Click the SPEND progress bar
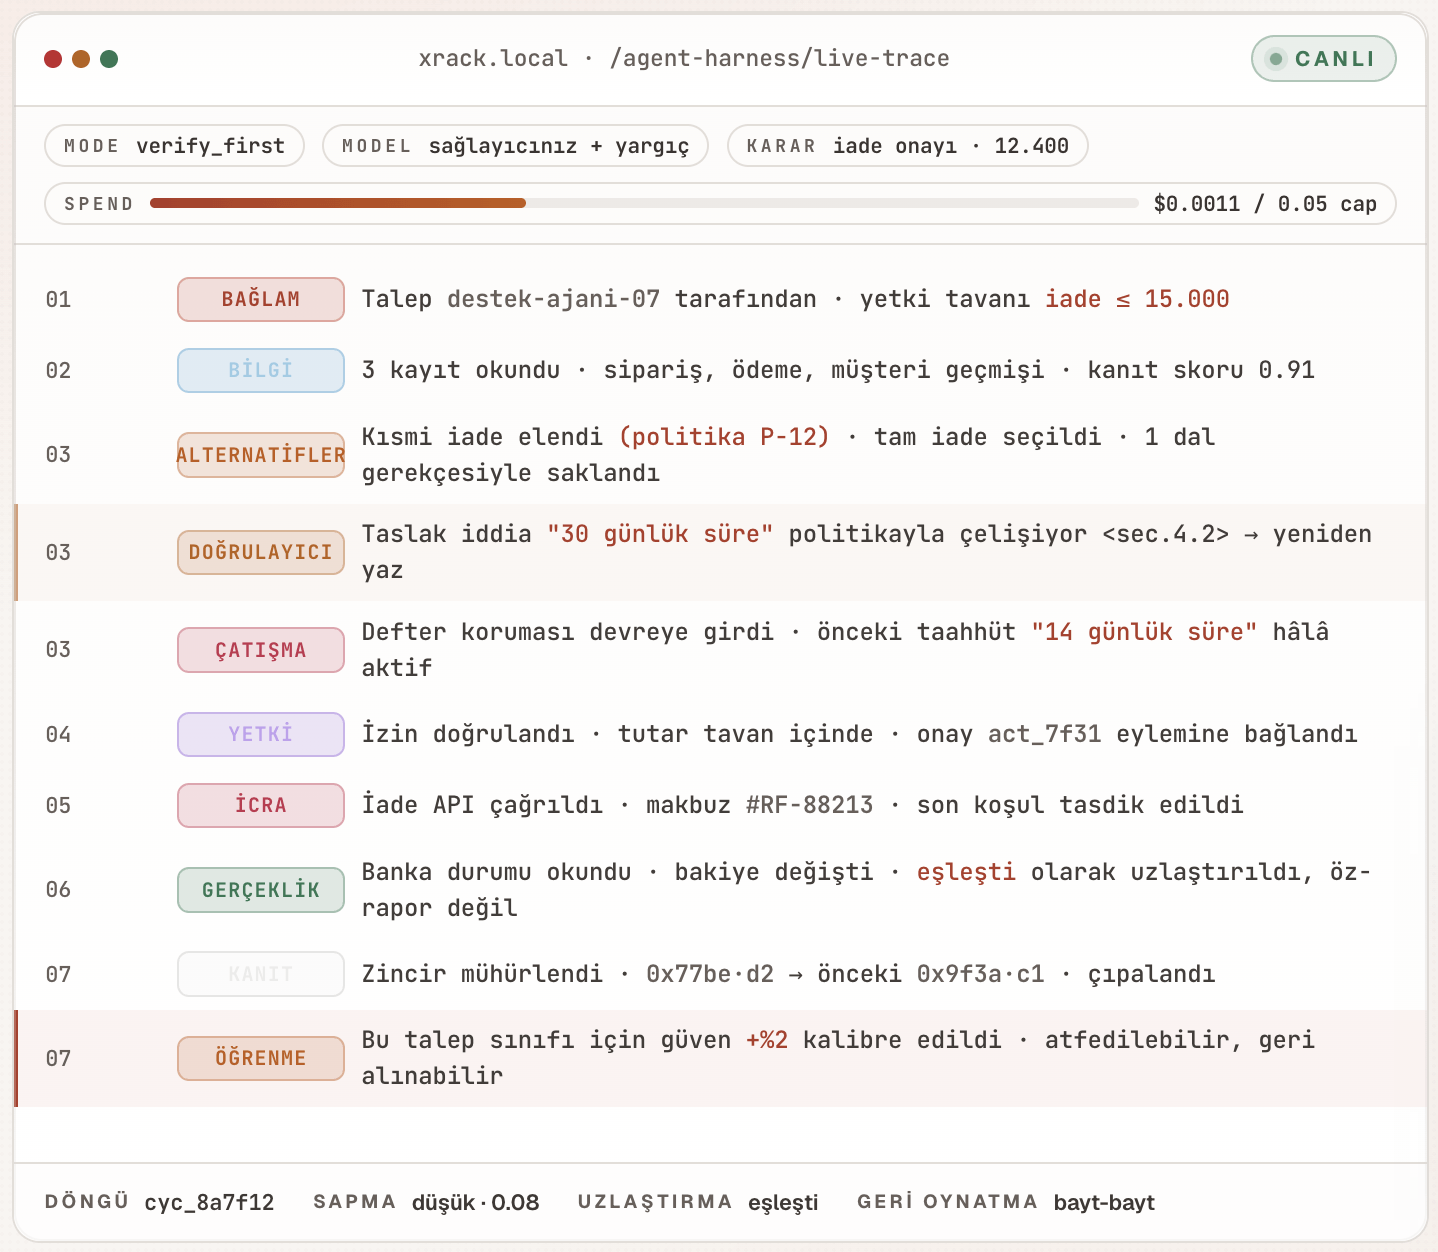Viewport: 1438px width, 1252px height. tap(644, 203)
